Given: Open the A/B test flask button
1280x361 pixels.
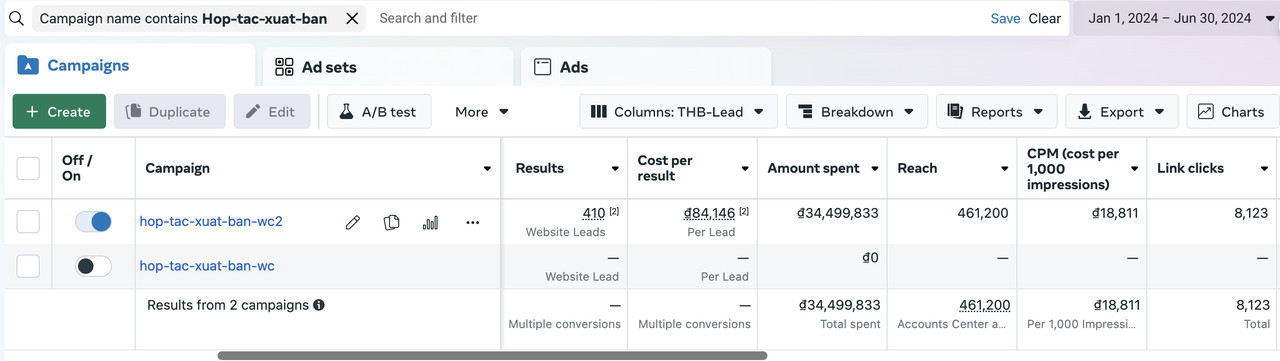Looking at the screenshot, I should click(380, 112).
